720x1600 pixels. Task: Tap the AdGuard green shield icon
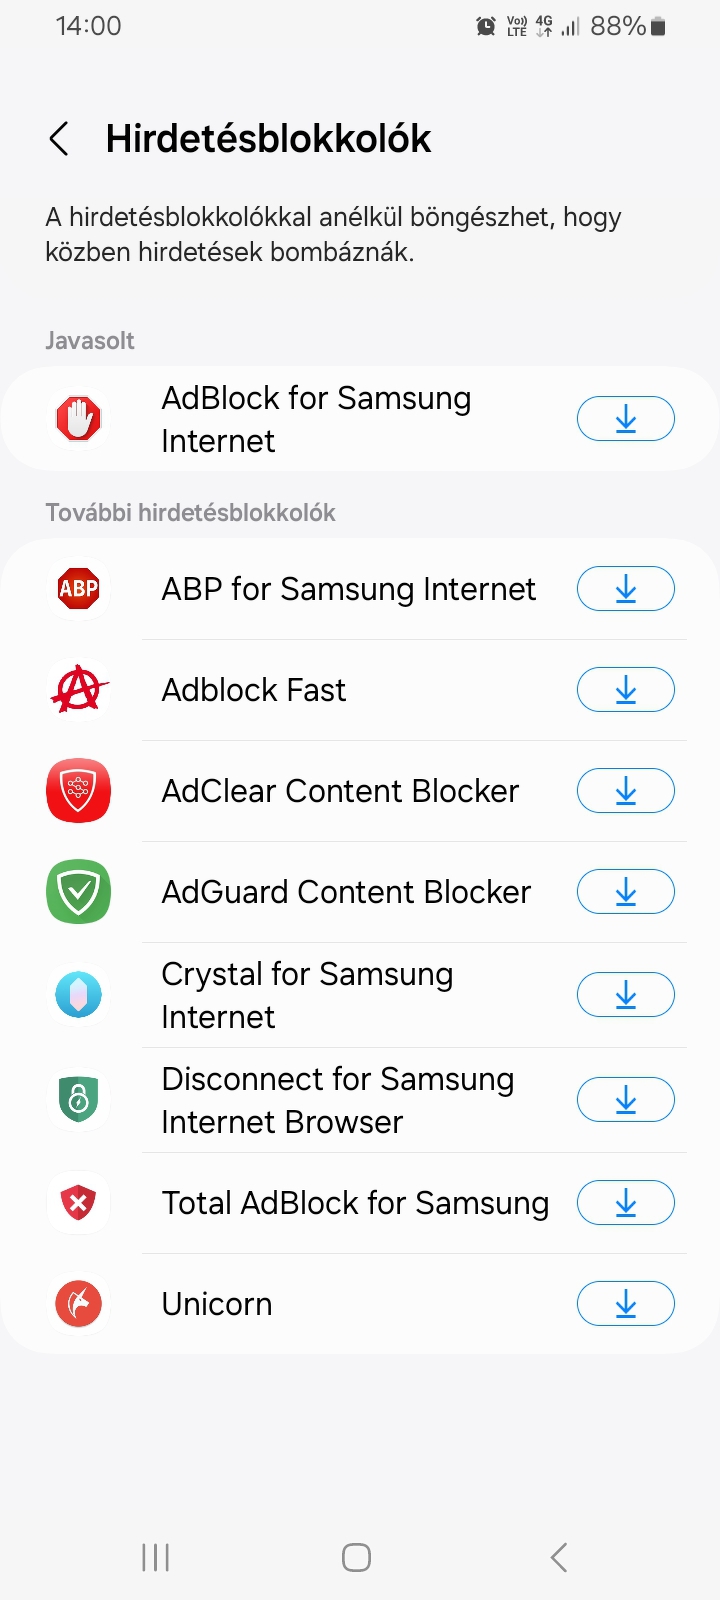[x=78, y=892]
